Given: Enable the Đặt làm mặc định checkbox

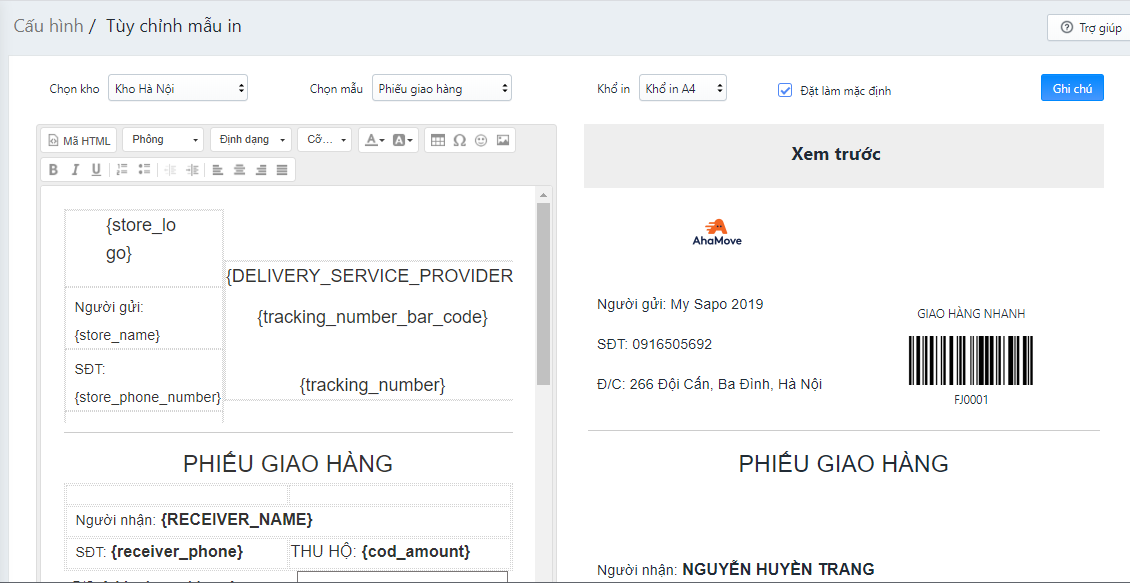Looking at the screenshot, I should pos(785,90).
